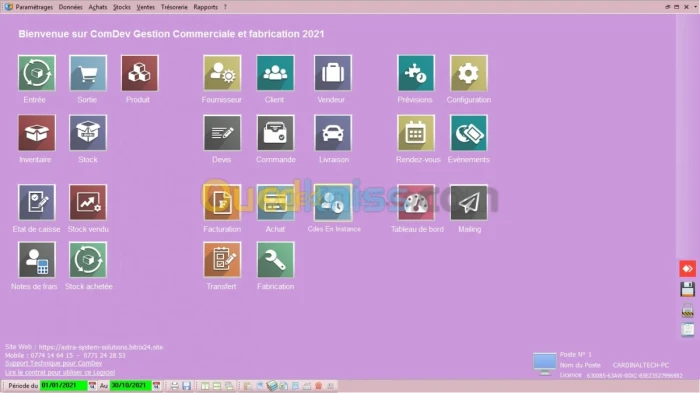Open the Achat credit card icon
Image resolution: width=700 pixels, height=393 pixels.
click(x=275, y=202)
